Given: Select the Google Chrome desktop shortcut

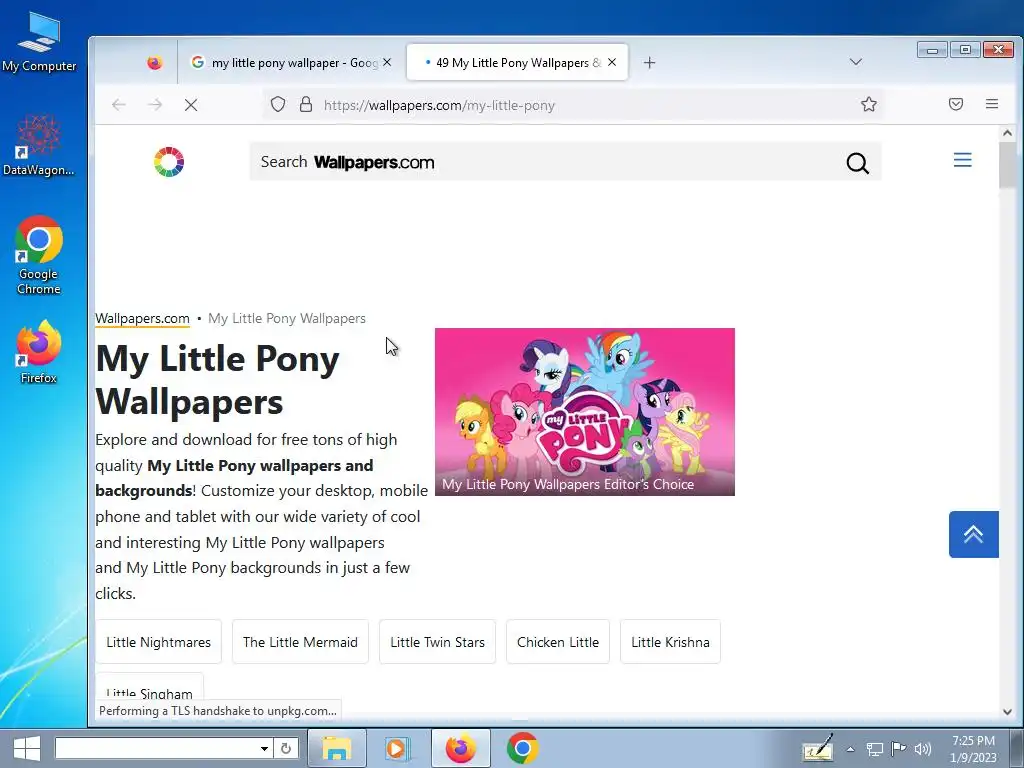Looking at the screenshot, I should point(39,255).
